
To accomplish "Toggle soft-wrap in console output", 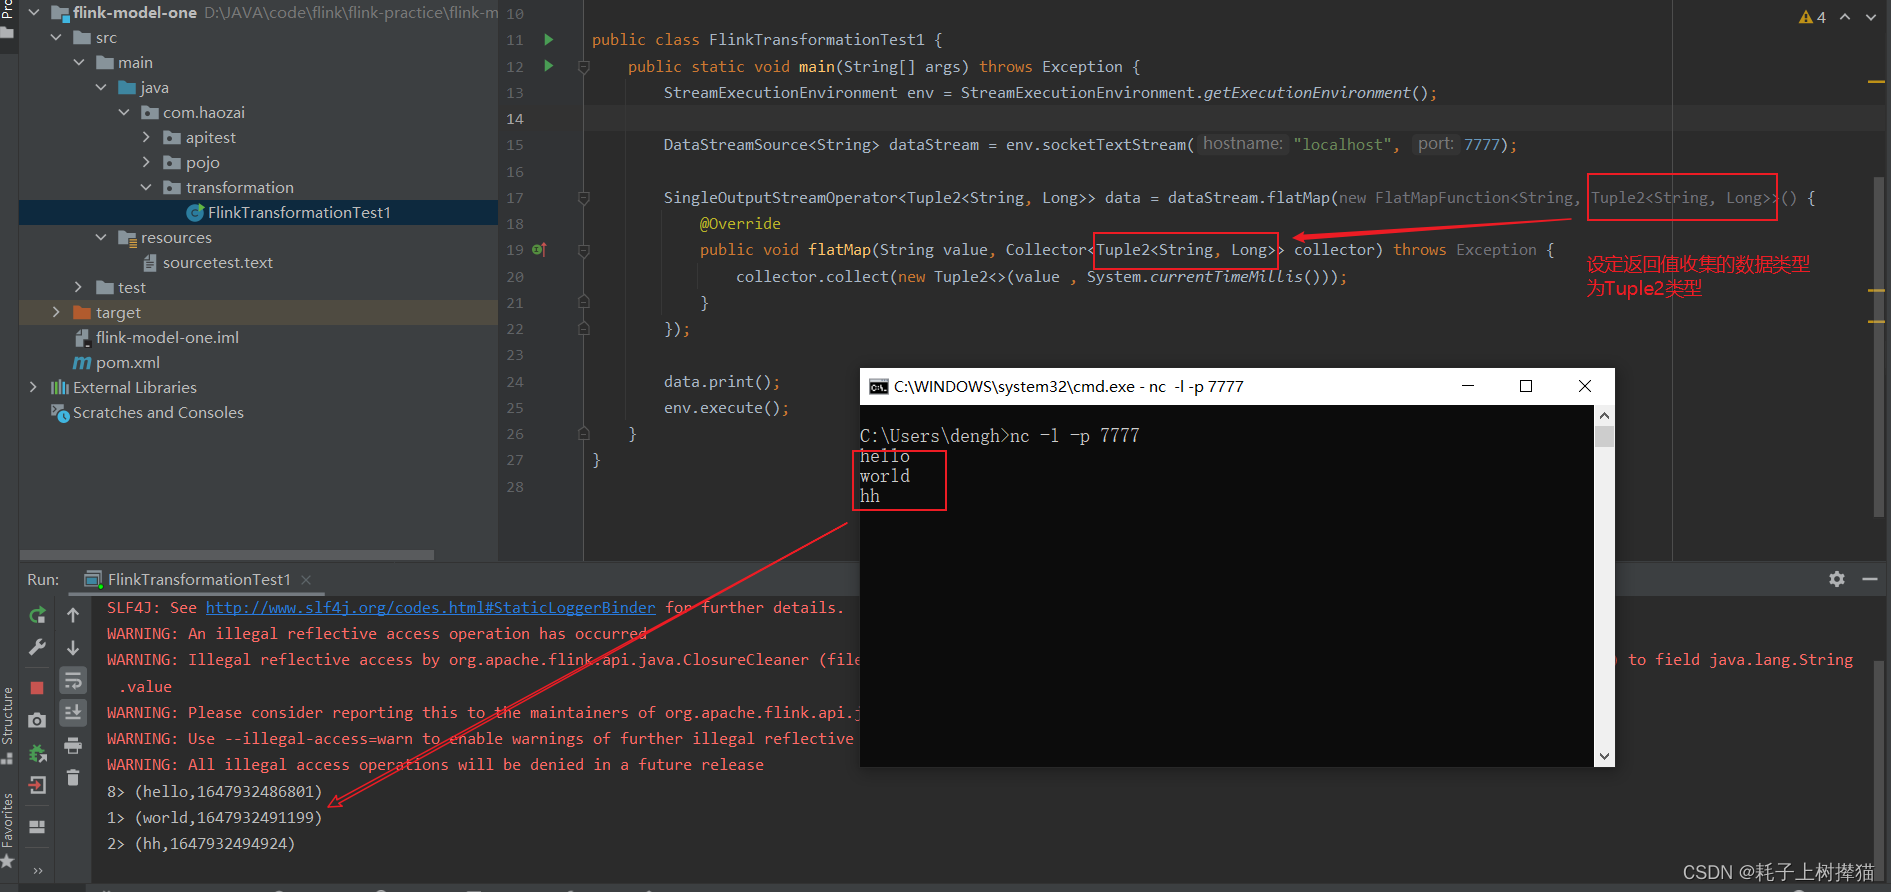I will [x=73, y=681].
